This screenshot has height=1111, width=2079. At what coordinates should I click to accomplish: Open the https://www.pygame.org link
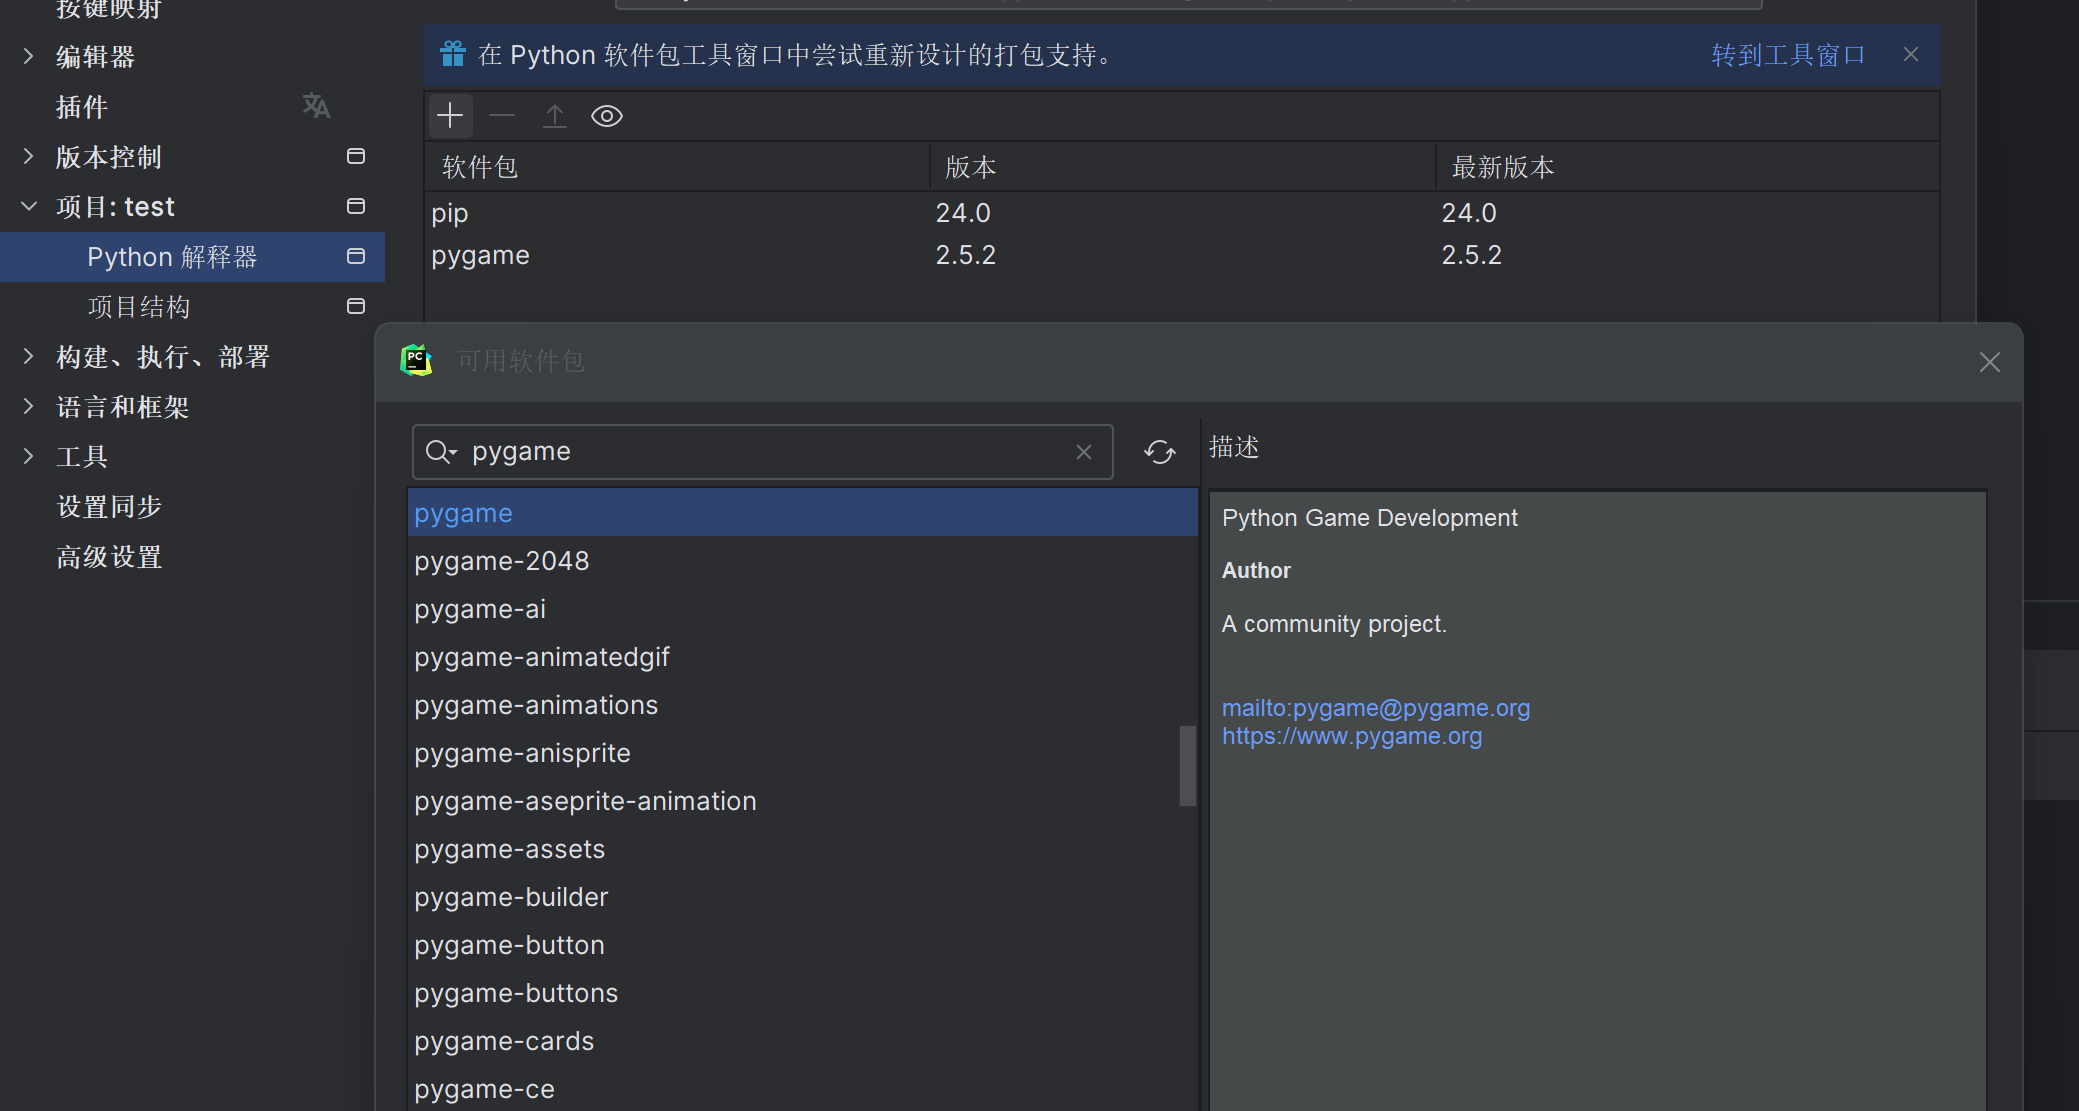[x=1352, y=736]
